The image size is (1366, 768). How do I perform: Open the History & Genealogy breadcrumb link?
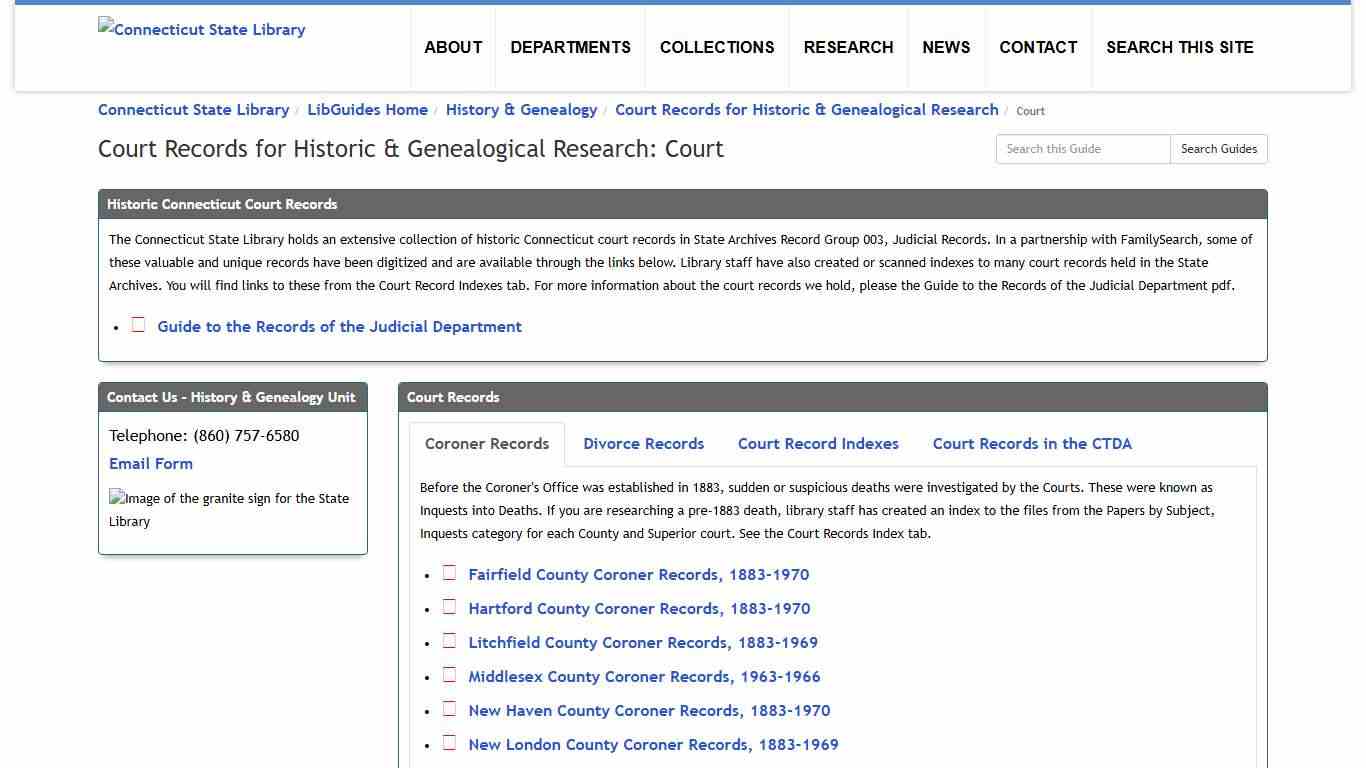521,109
